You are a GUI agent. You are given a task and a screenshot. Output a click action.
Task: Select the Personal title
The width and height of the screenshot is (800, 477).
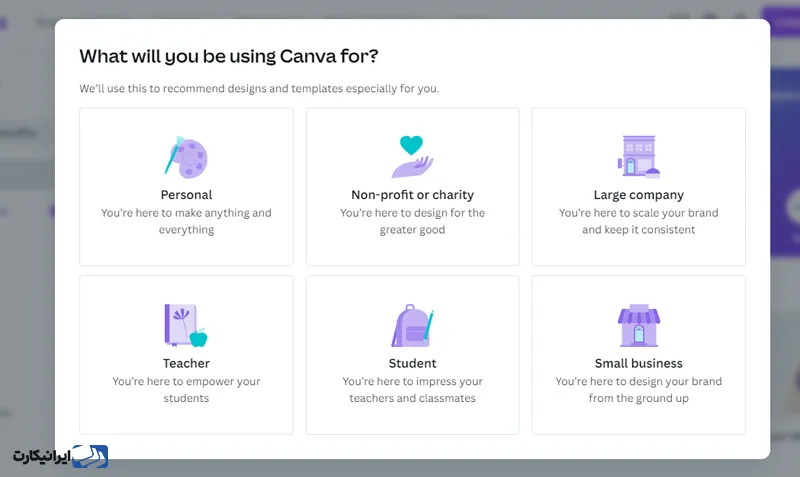coord(186,195)
